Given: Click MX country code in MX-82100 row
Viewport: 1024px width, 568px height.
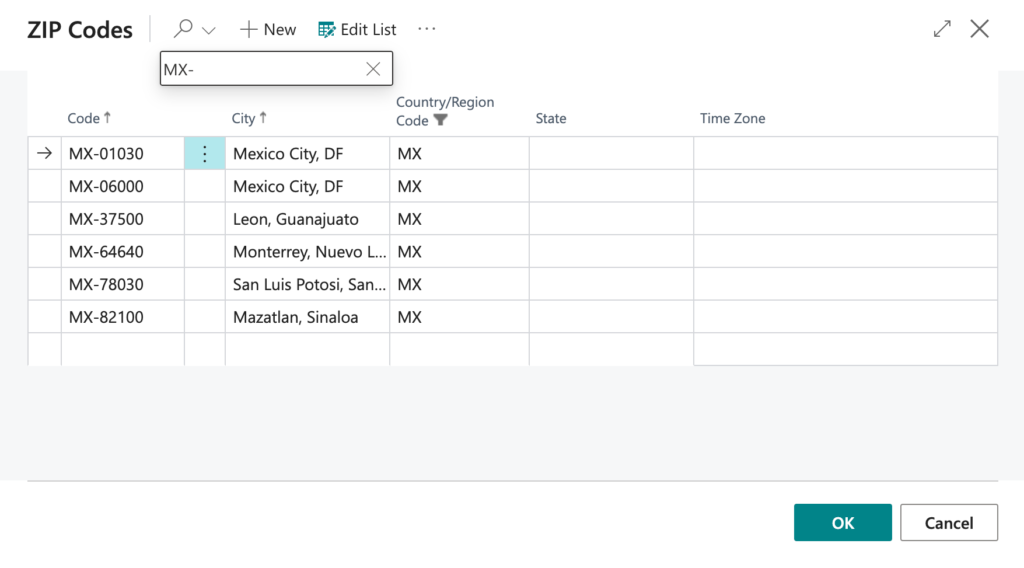Looking at the screenshot, I should coord(459,317).
